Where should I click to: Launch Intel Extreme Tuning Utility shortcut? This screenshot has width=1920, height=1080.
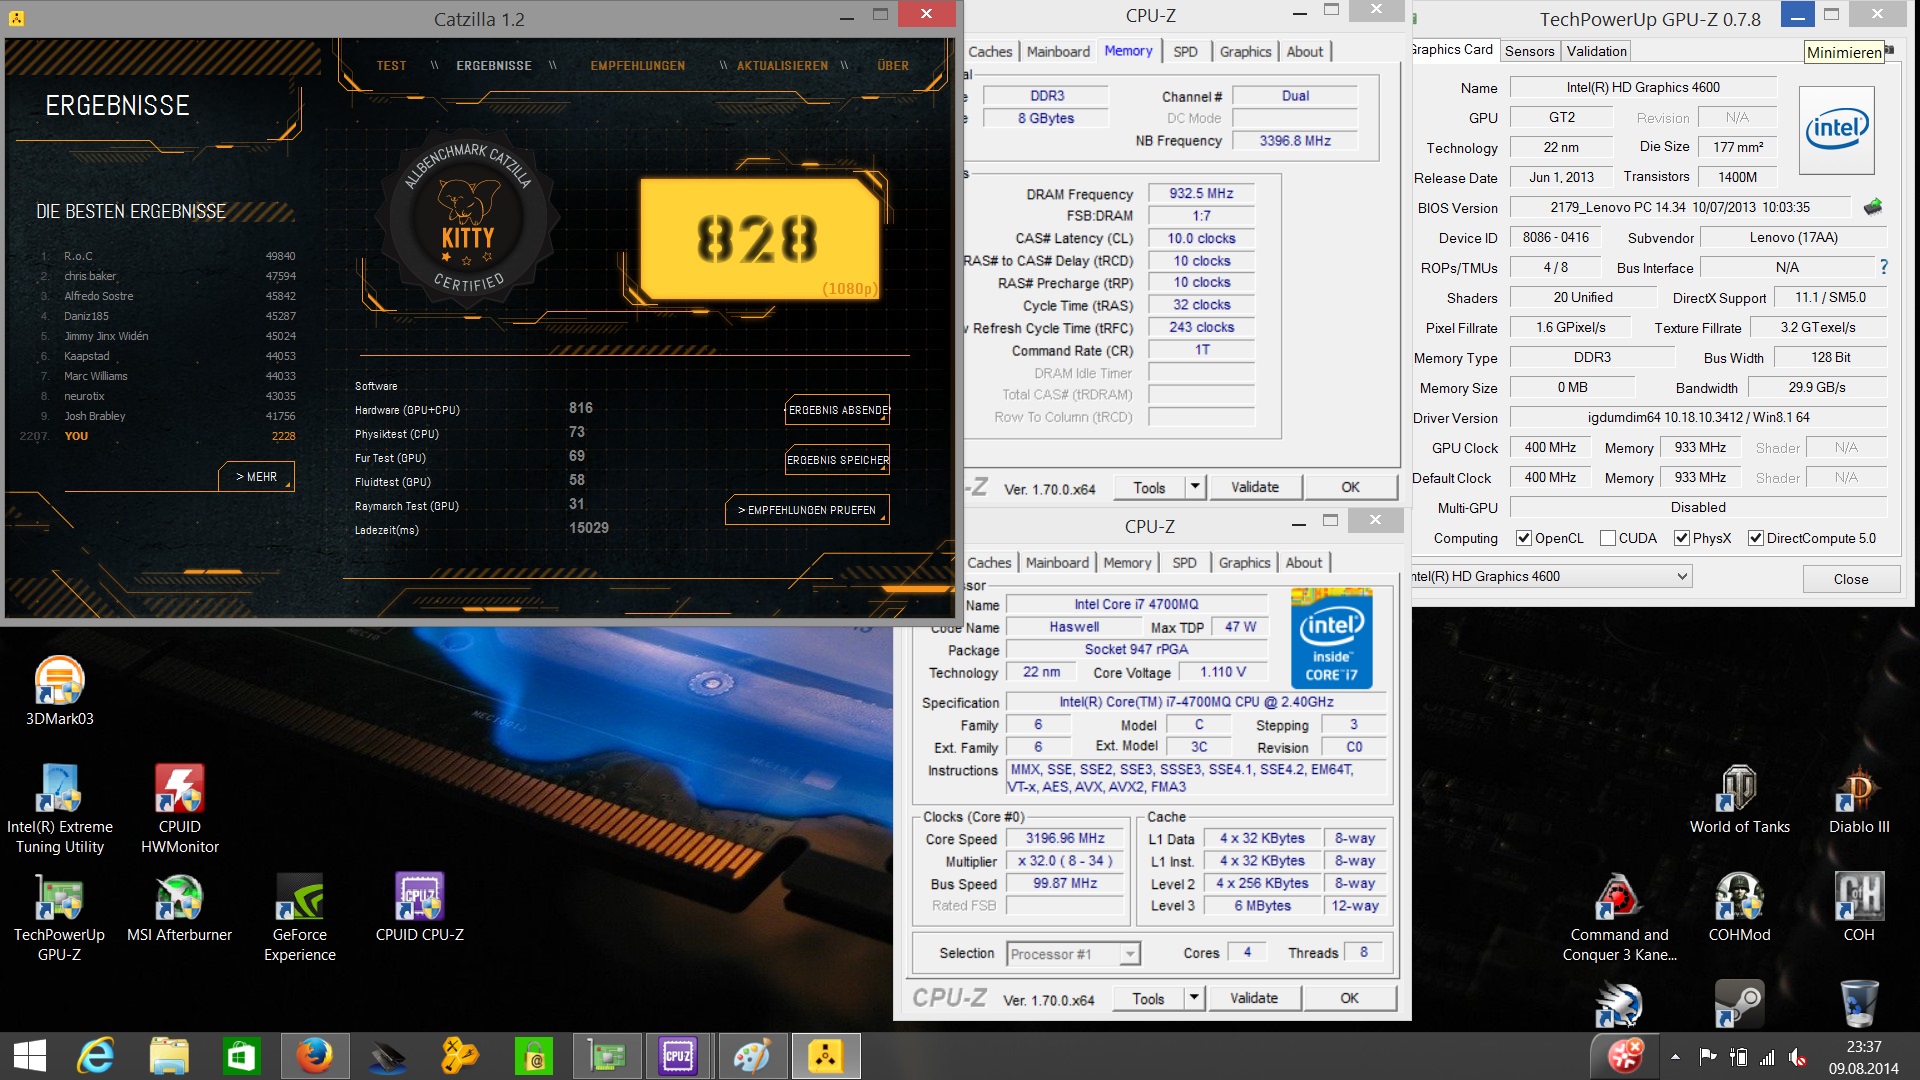click(x=59, y=808)
